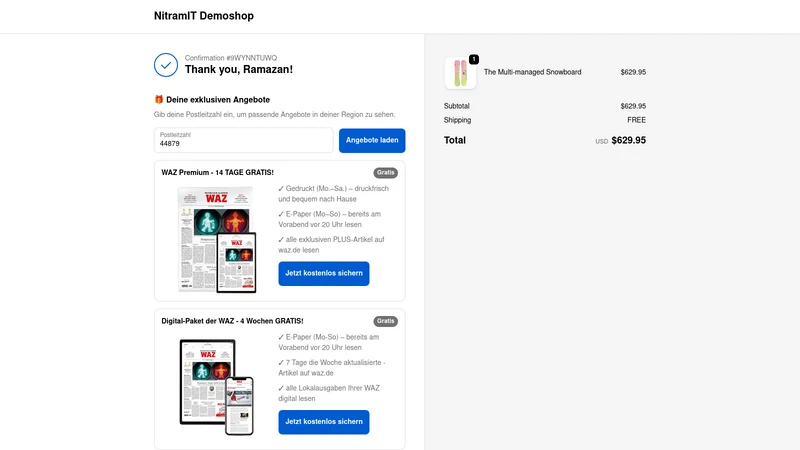This screenshot has height=450, width=800.
Task: Select 'Digital-Paket der WAZ - 4 Wochen GRATIS!' title
Action: pos(232,321)
